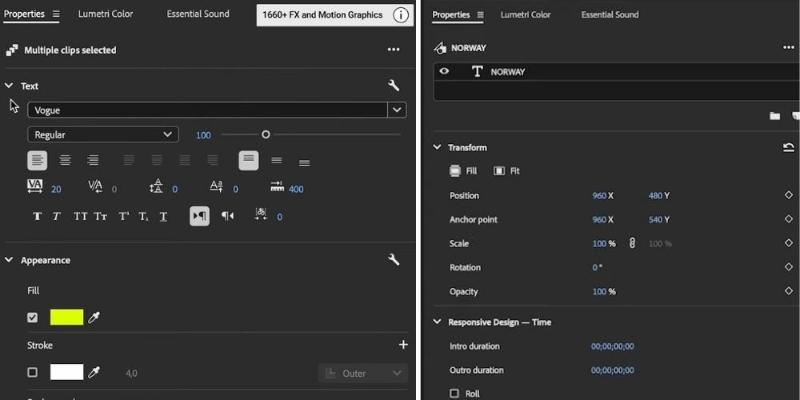Add a new stroke with plus icon
Screen dimensions: 800x400
click(x=403, y=345)
